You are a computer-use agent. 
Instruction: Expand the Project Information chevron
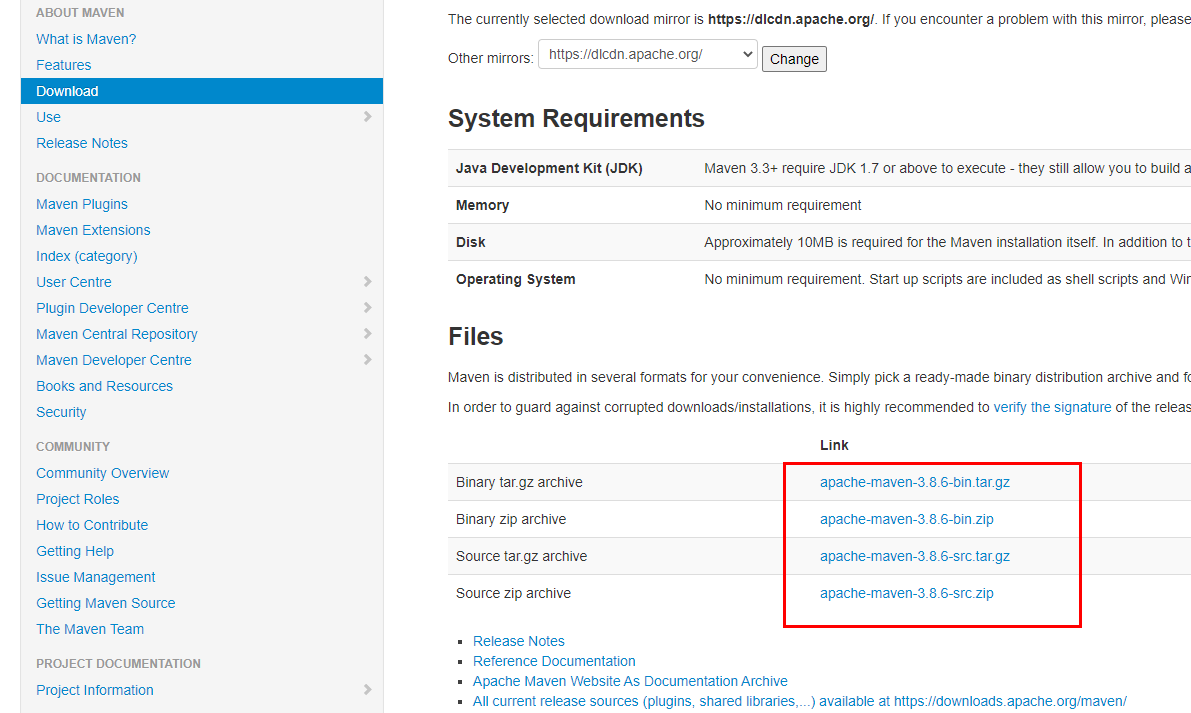click(368, 689)
